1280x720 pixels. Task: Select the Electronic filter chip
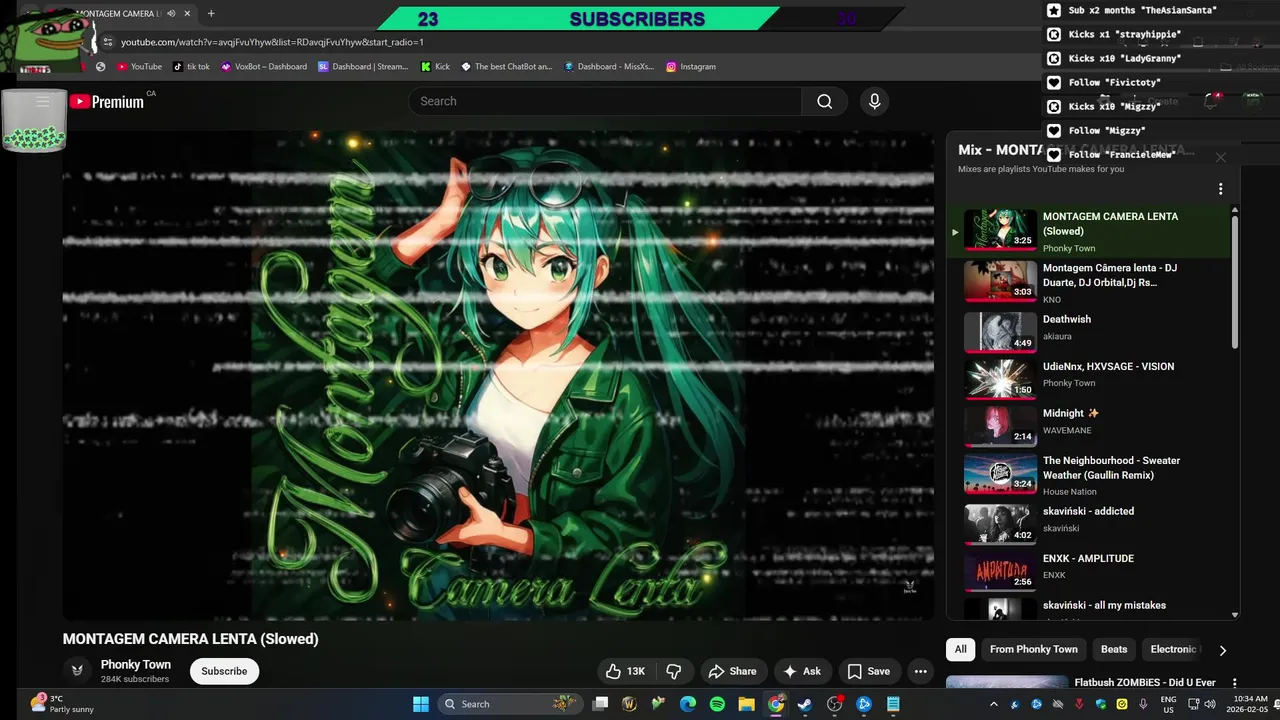click(1173, 649)
